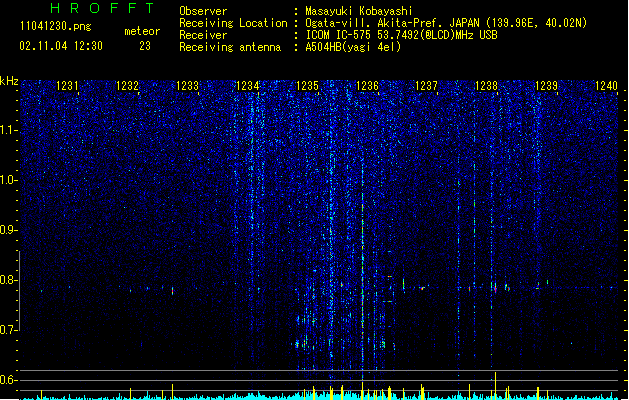The image size is (629, 400).
Task: Click the kHz axis unit label
Action: [x=9, y=81]
